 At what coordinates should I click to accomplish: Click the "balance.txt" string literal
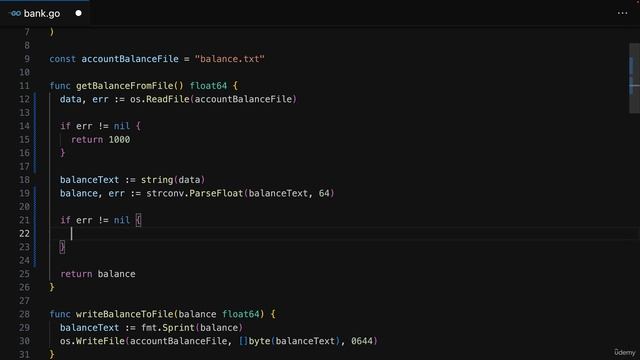coord(230,59)
